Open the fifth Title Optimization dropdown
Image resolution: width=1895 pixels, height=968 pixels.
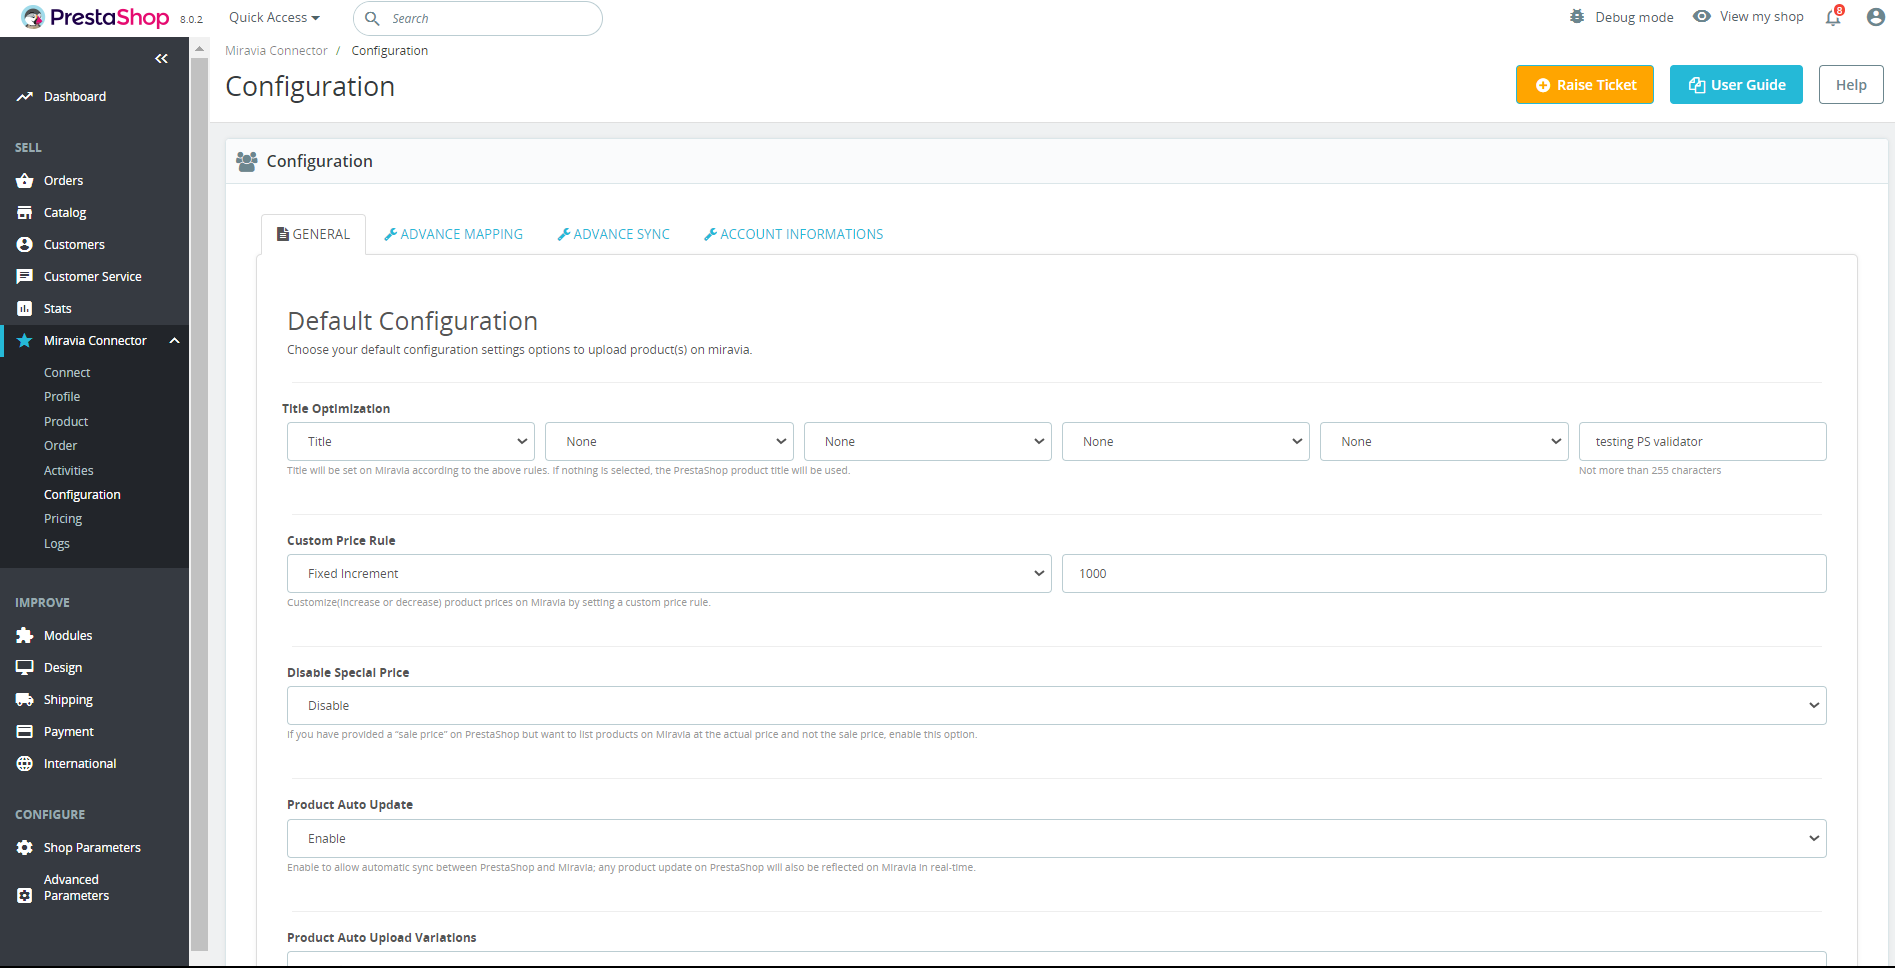coord(1444,442)
